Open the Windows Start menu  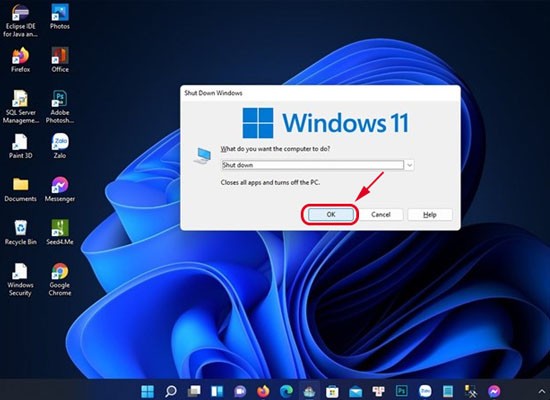[x=147, y=391]
